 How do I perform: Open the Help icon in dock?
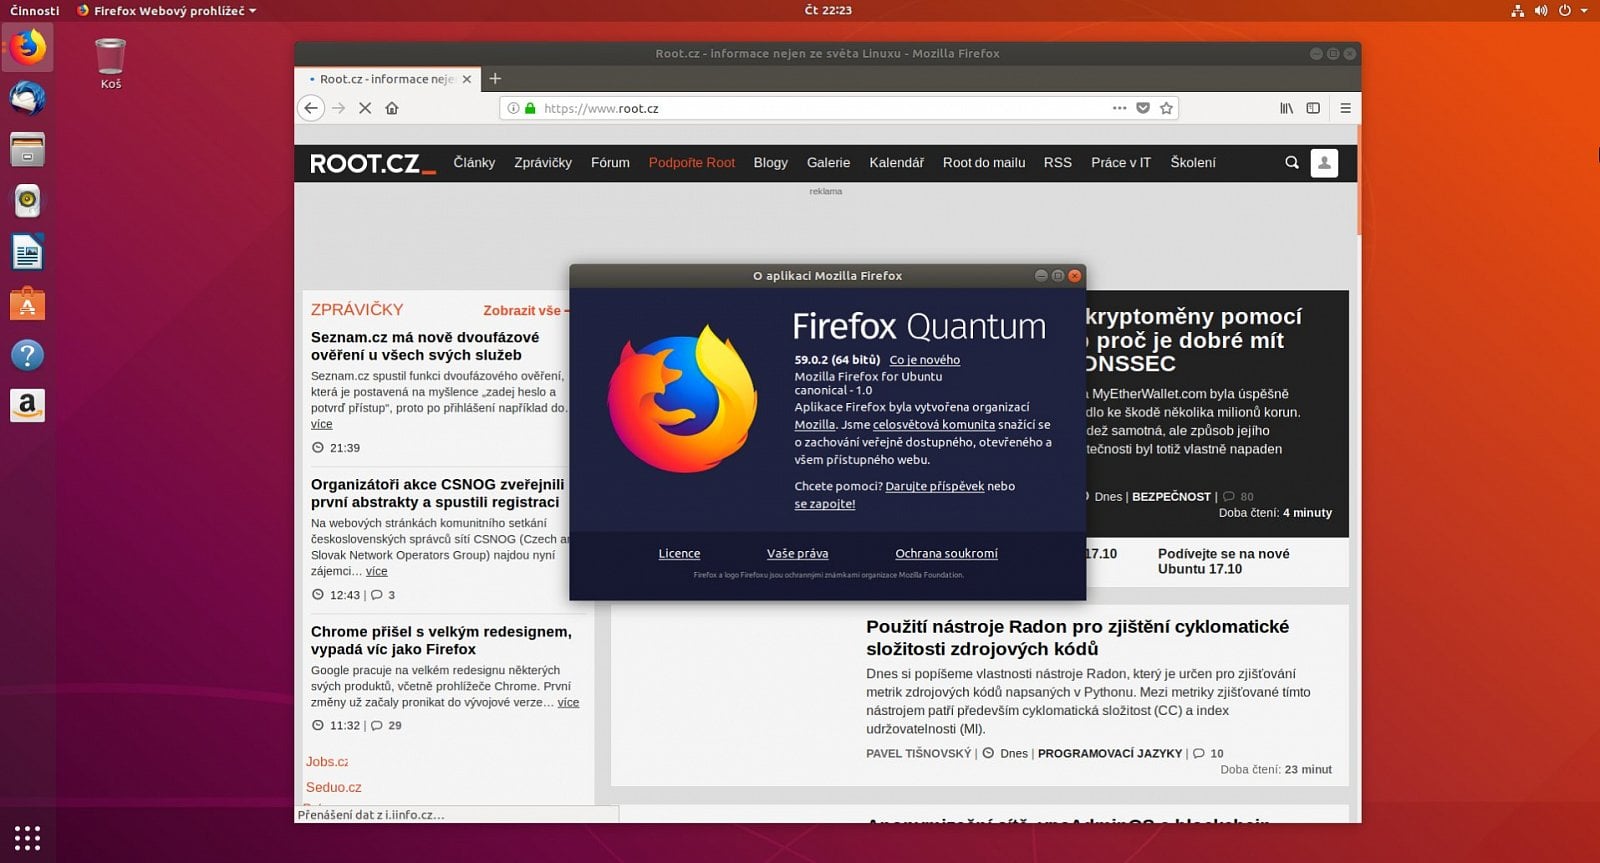coord(28,355)
